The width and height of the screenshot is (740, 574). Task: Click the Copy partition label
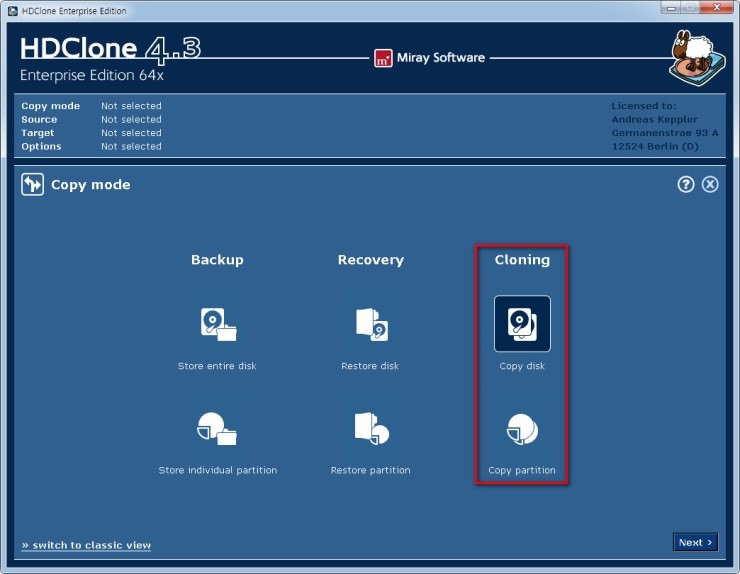(522, 470)
